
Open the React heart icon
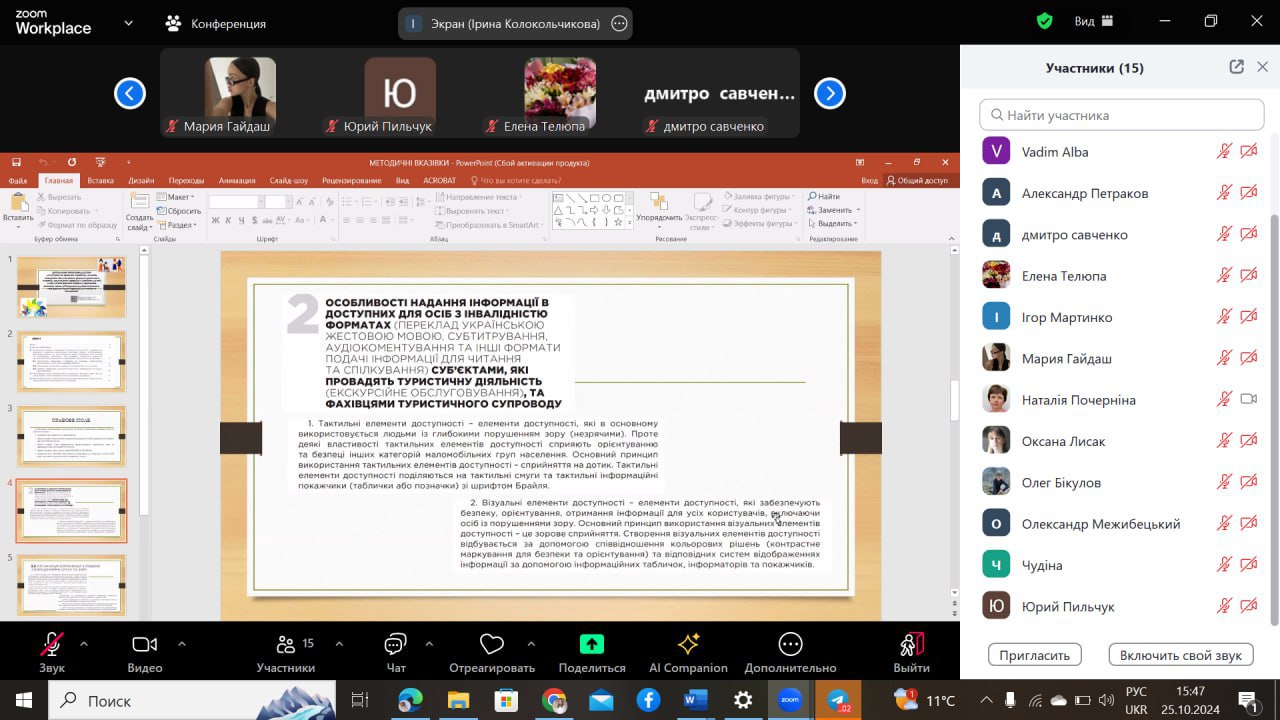click(491, 645)
